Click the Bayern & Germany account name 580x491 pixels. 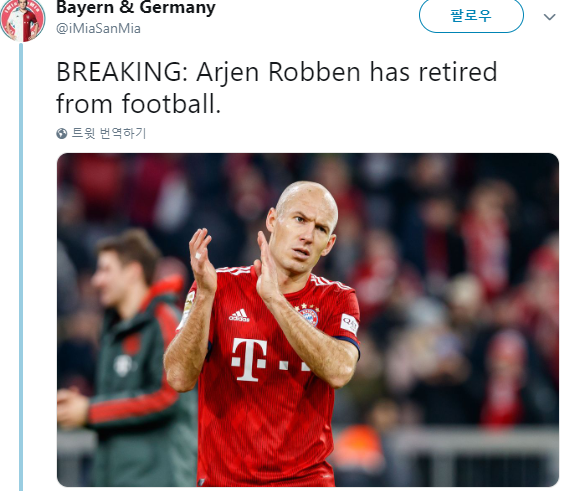pos(136,7)
